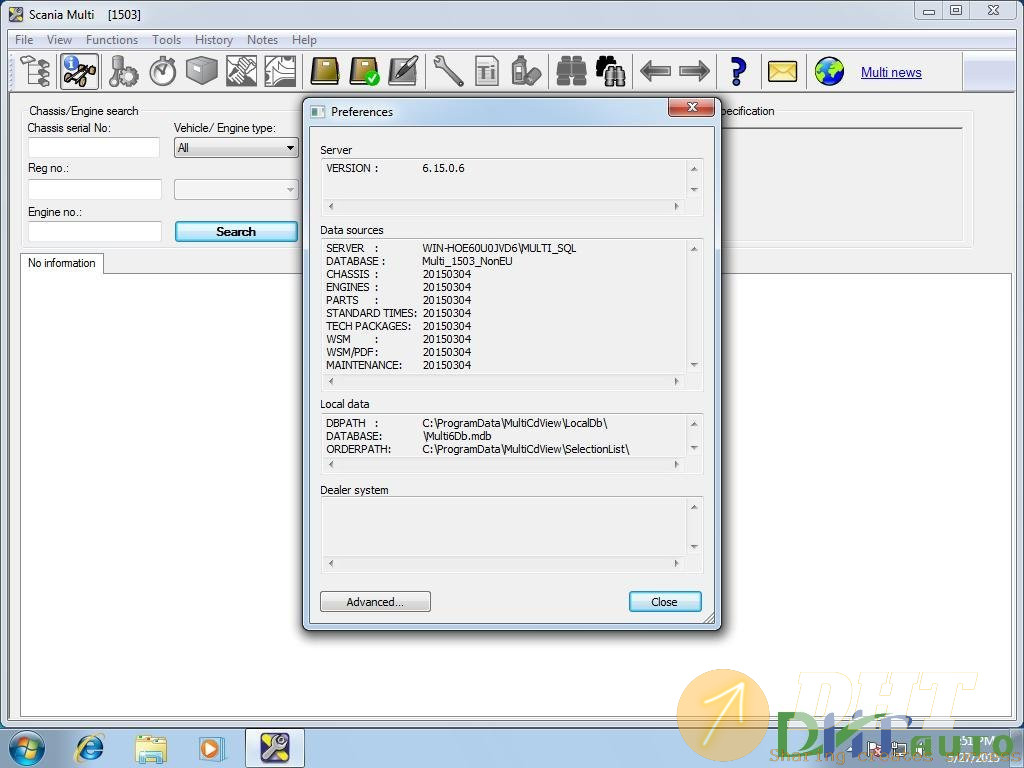
Task: Click the Local data scroll left arrow
Action: [x=331, y=464]
